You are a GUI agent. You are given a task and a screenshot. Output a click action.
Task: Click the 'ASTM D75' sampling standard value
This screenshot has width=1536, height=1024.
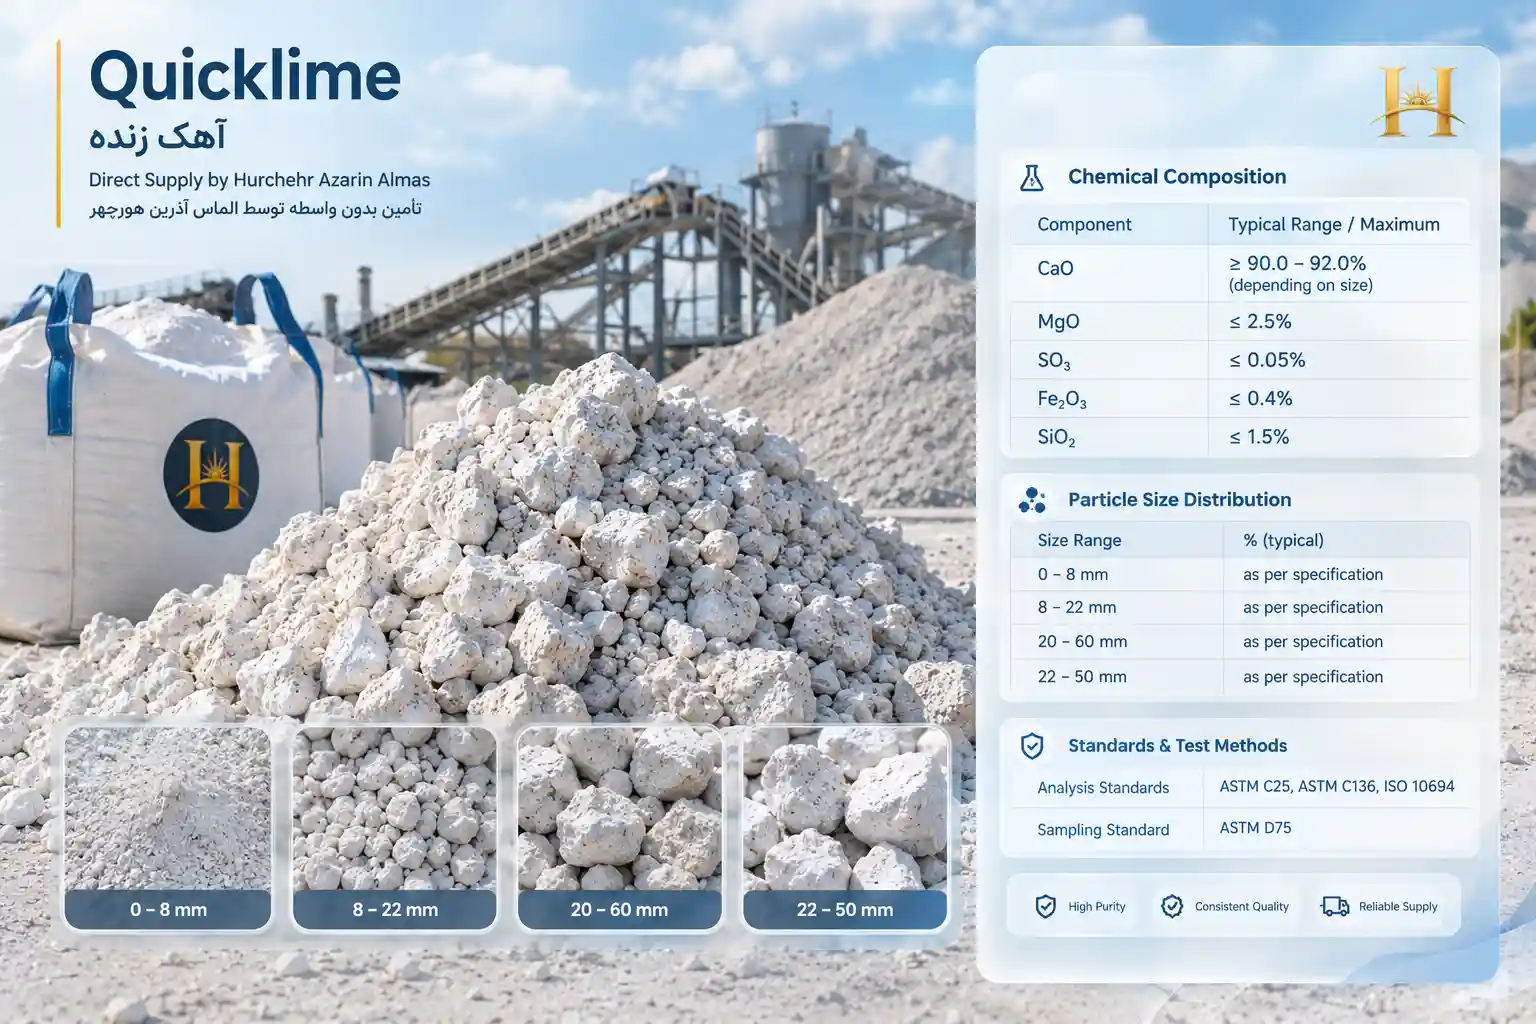click(x=1255, y=828)
